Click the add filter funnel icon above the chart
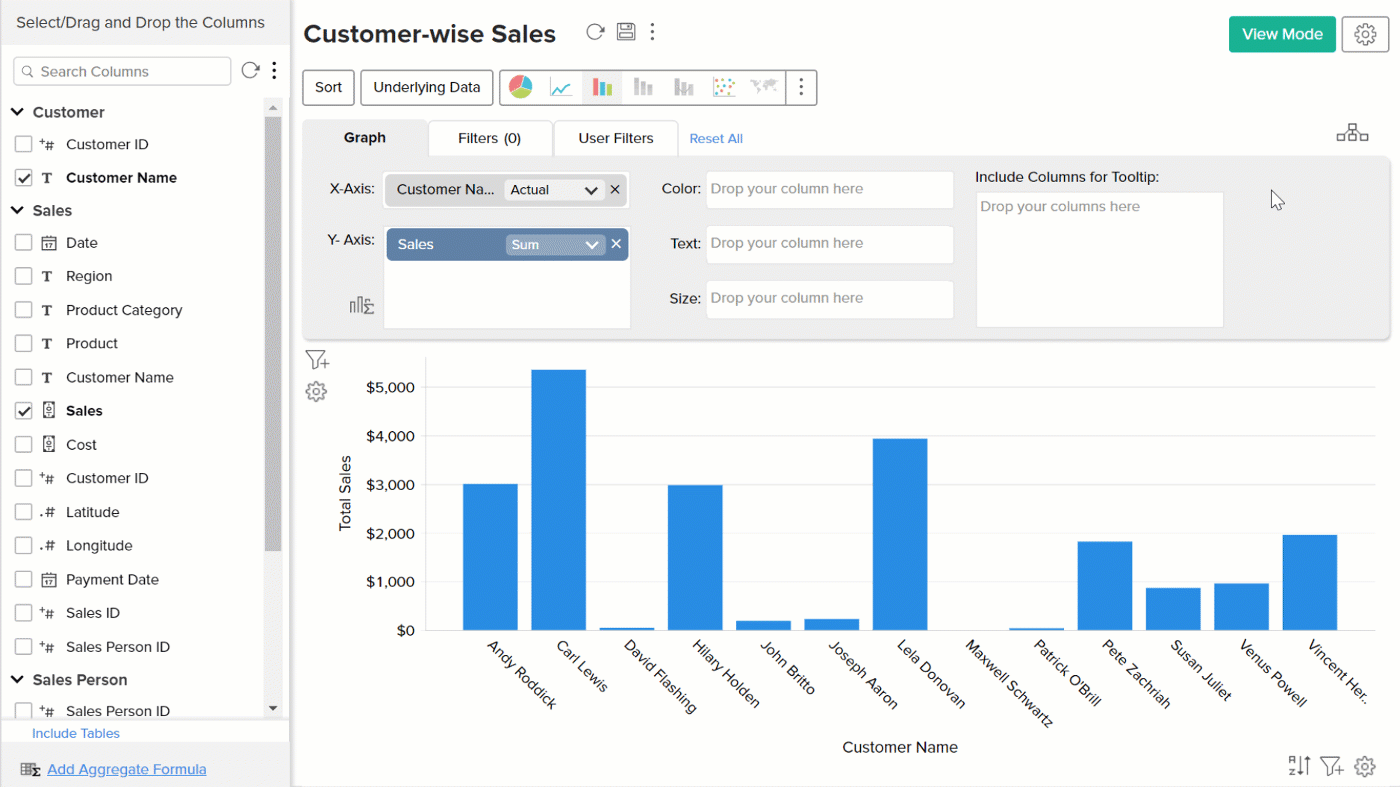This screenshot has width=1400, height=787. coord(317,360)
